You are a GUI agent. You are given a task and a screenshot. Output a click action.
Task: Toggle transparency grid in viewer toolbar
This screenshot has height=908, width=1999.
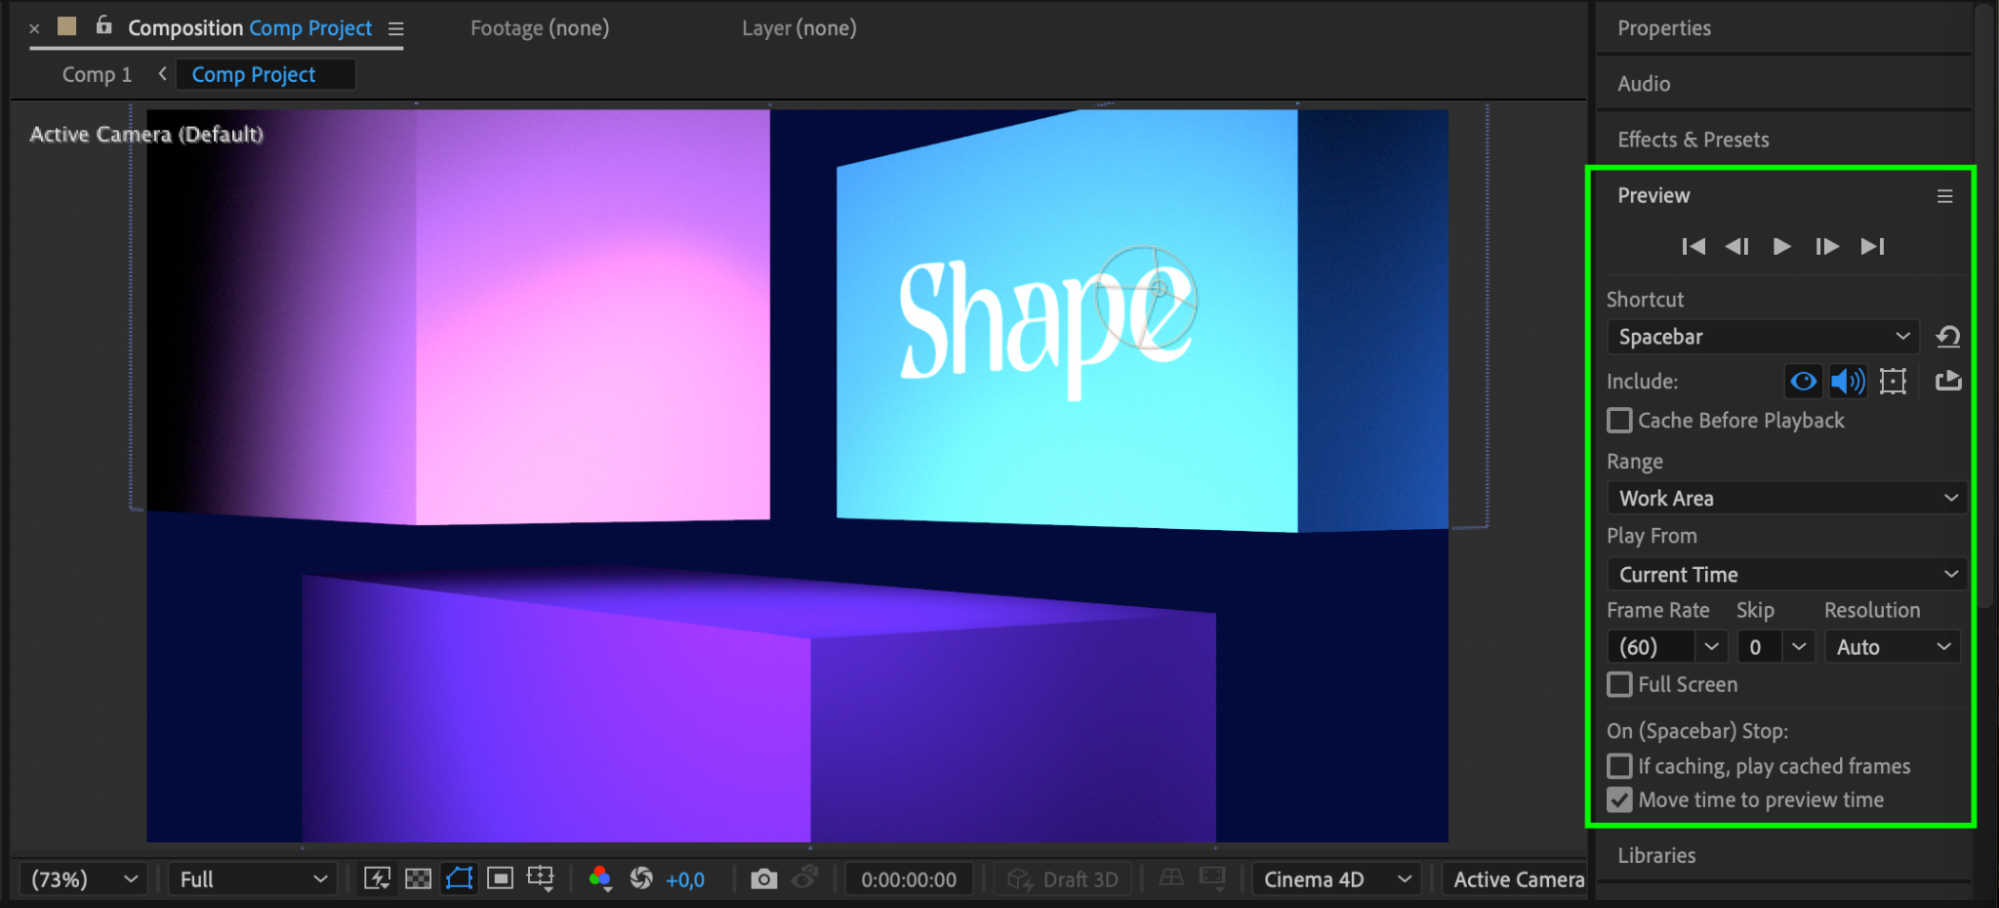click(418, 879)
